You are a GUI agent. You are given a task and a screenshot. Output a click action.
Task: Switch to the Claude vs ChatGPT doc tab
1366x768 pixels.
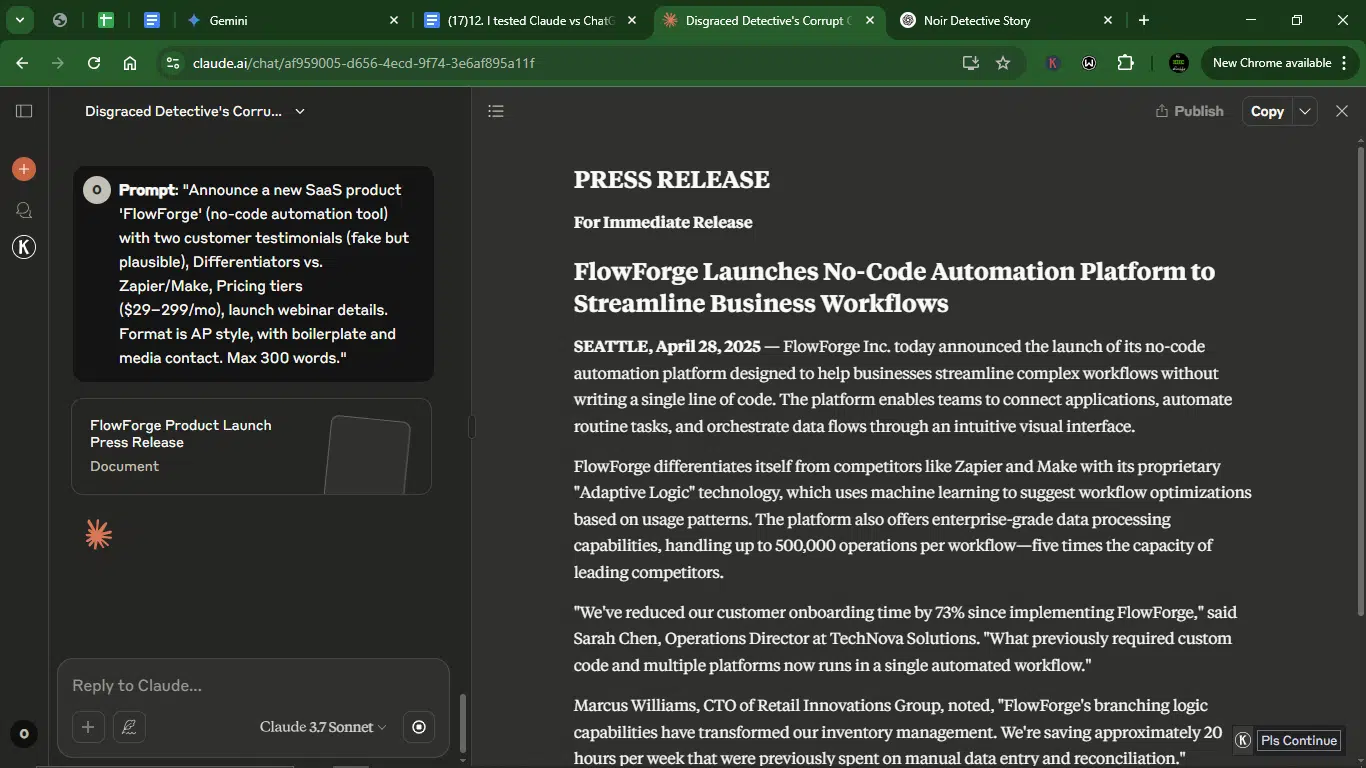click(x=532, y=20)
